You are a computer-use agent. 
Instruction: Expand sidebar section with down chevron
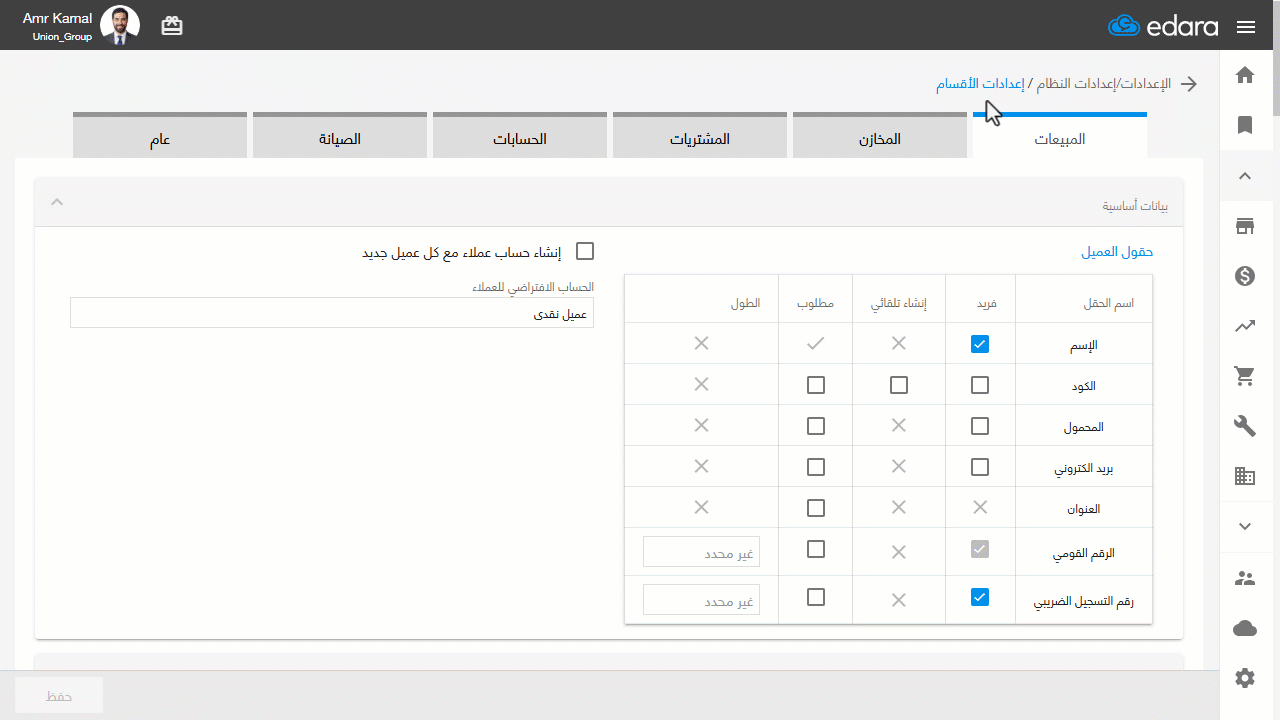click(1245, 527)
